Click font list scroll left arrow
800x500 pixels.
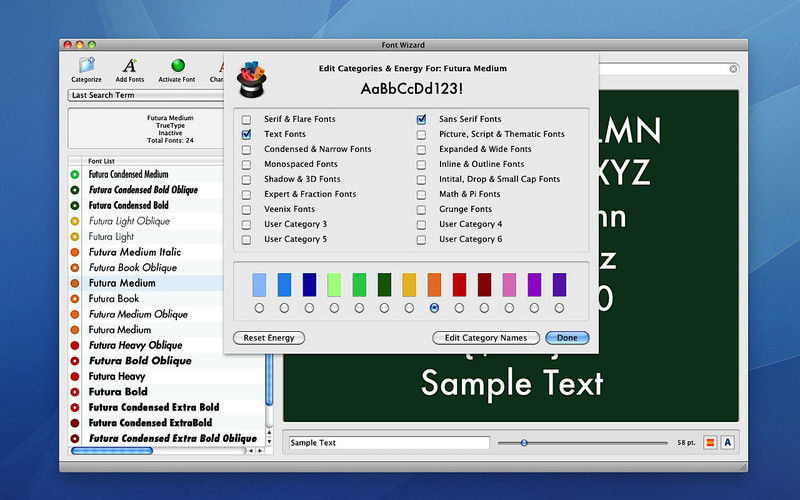pyautogui.click(x=252, y=451)
